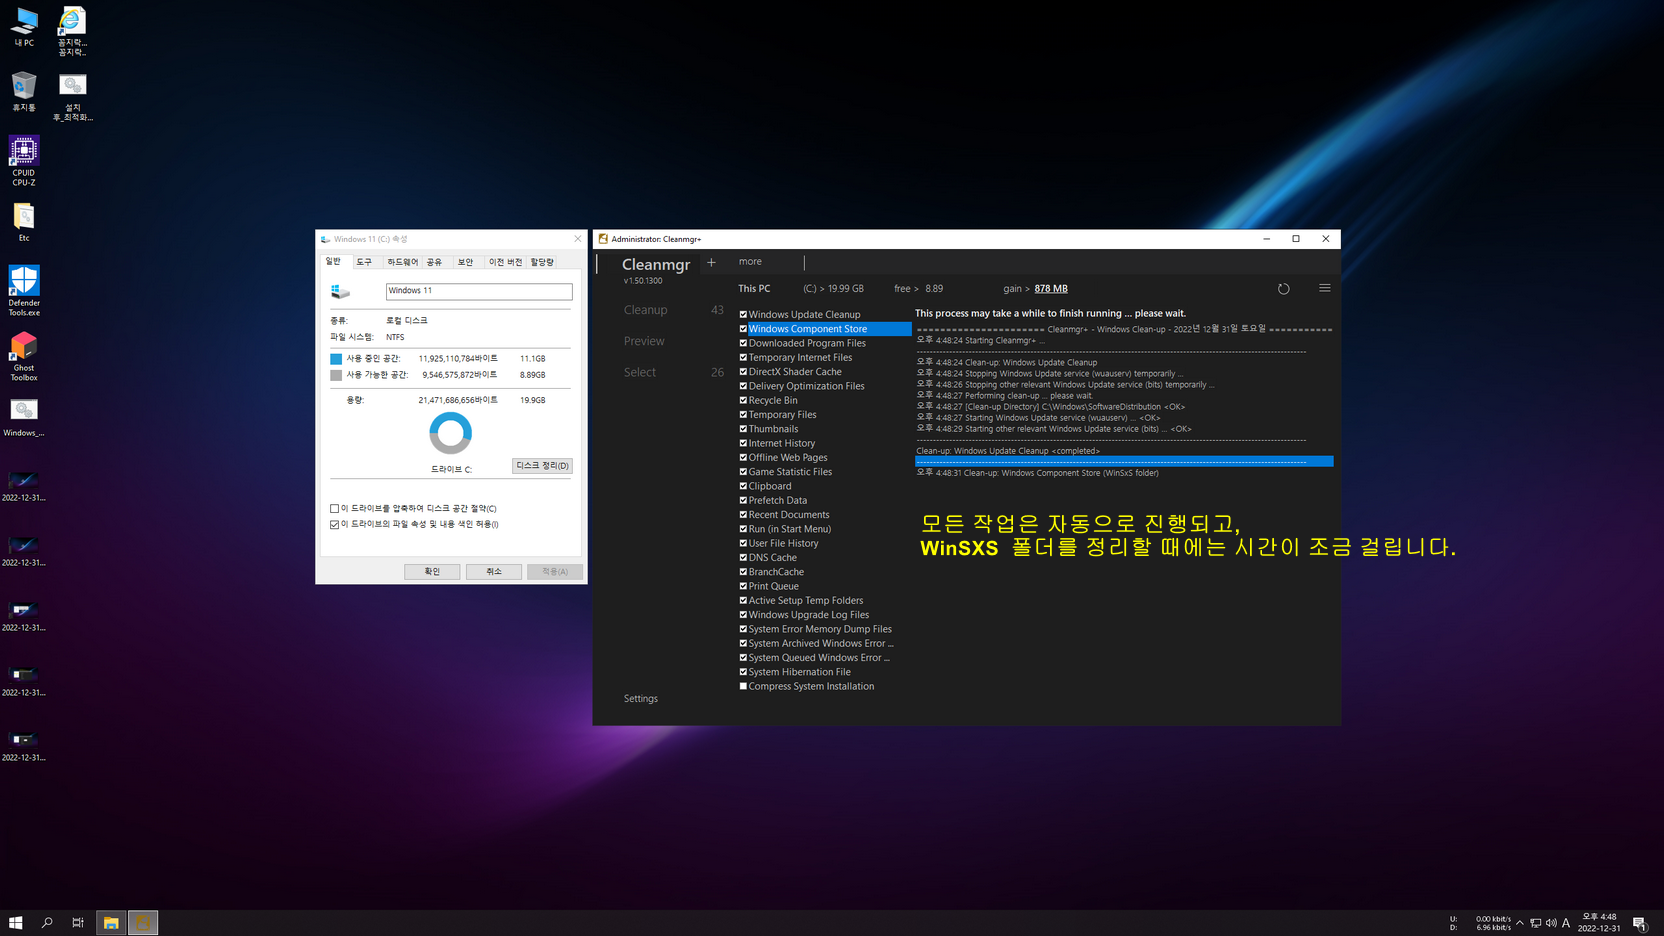Uncheck Temporary Internet Files

click(743, 357)
